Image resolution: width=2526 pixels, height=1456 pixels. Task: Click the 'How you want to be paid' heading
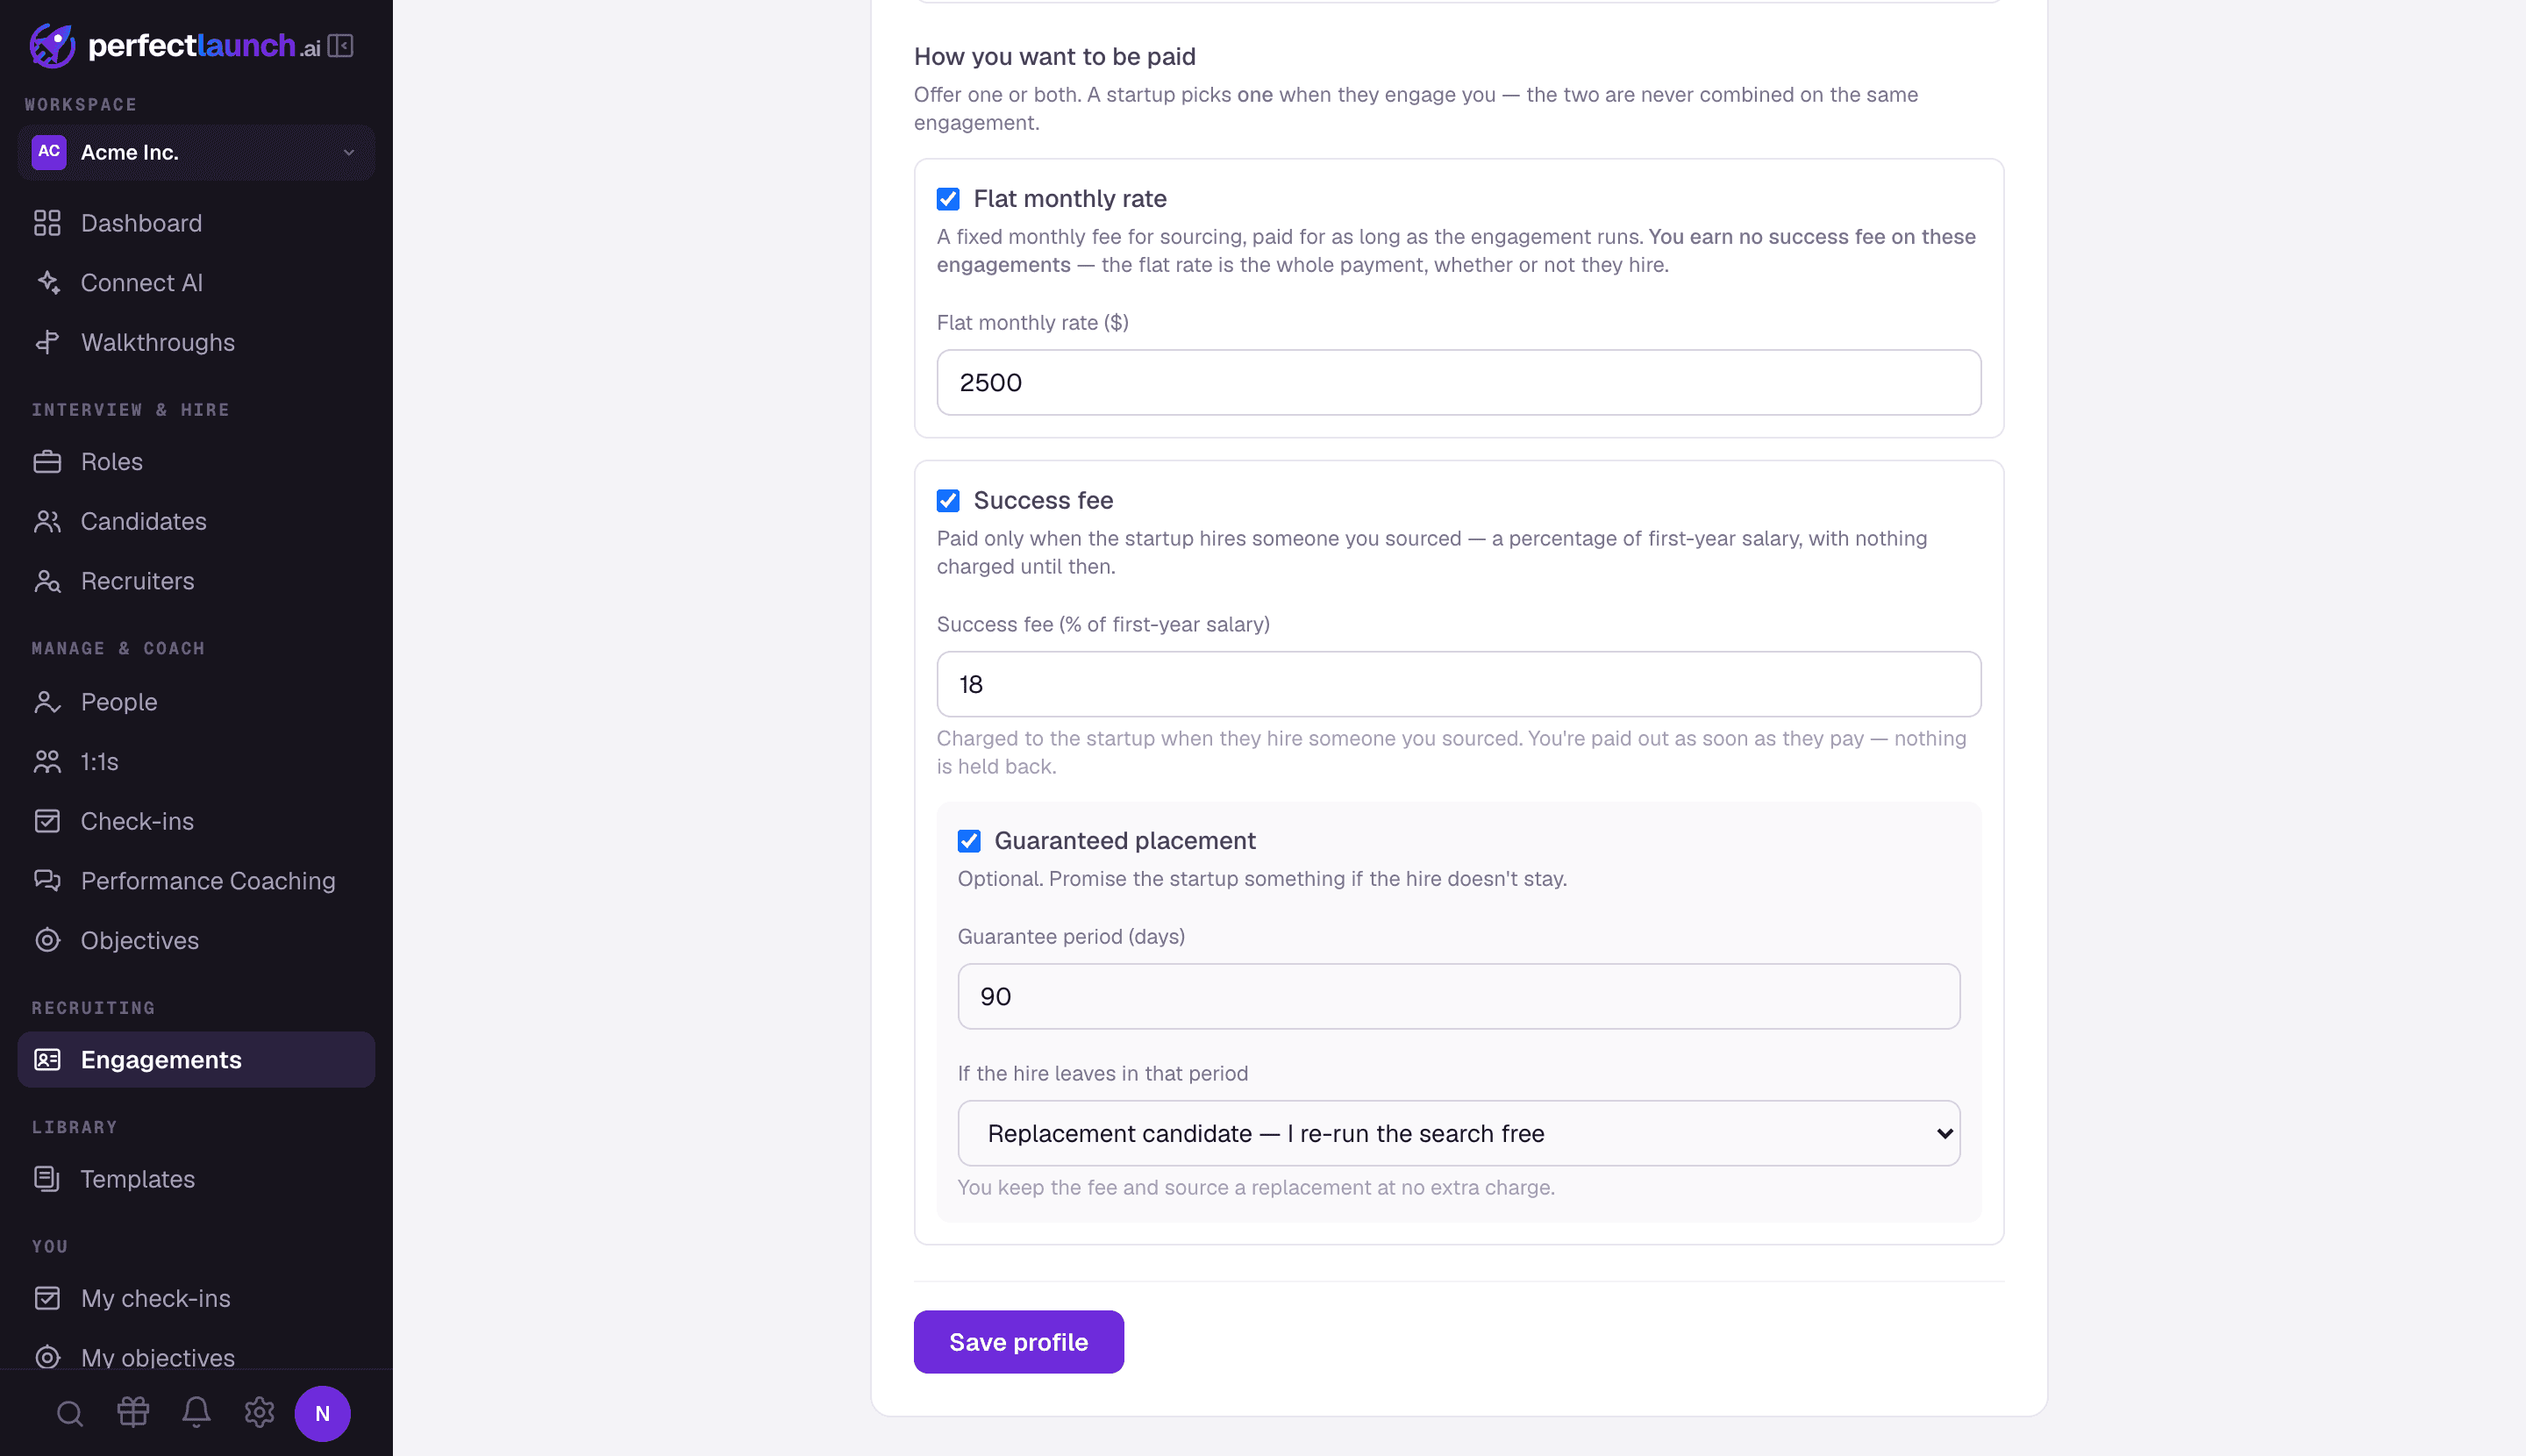click(1054, 57)
